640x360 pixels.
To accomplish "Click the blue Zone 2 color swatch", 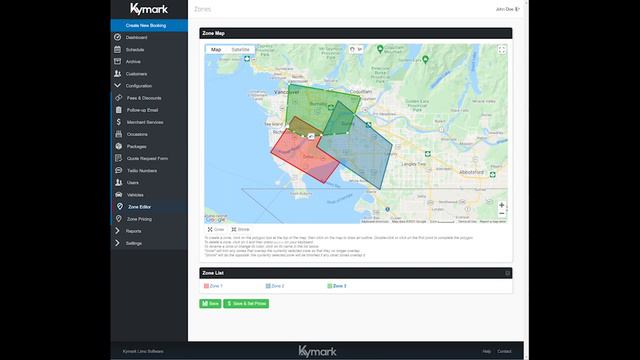I will point(268,286).
